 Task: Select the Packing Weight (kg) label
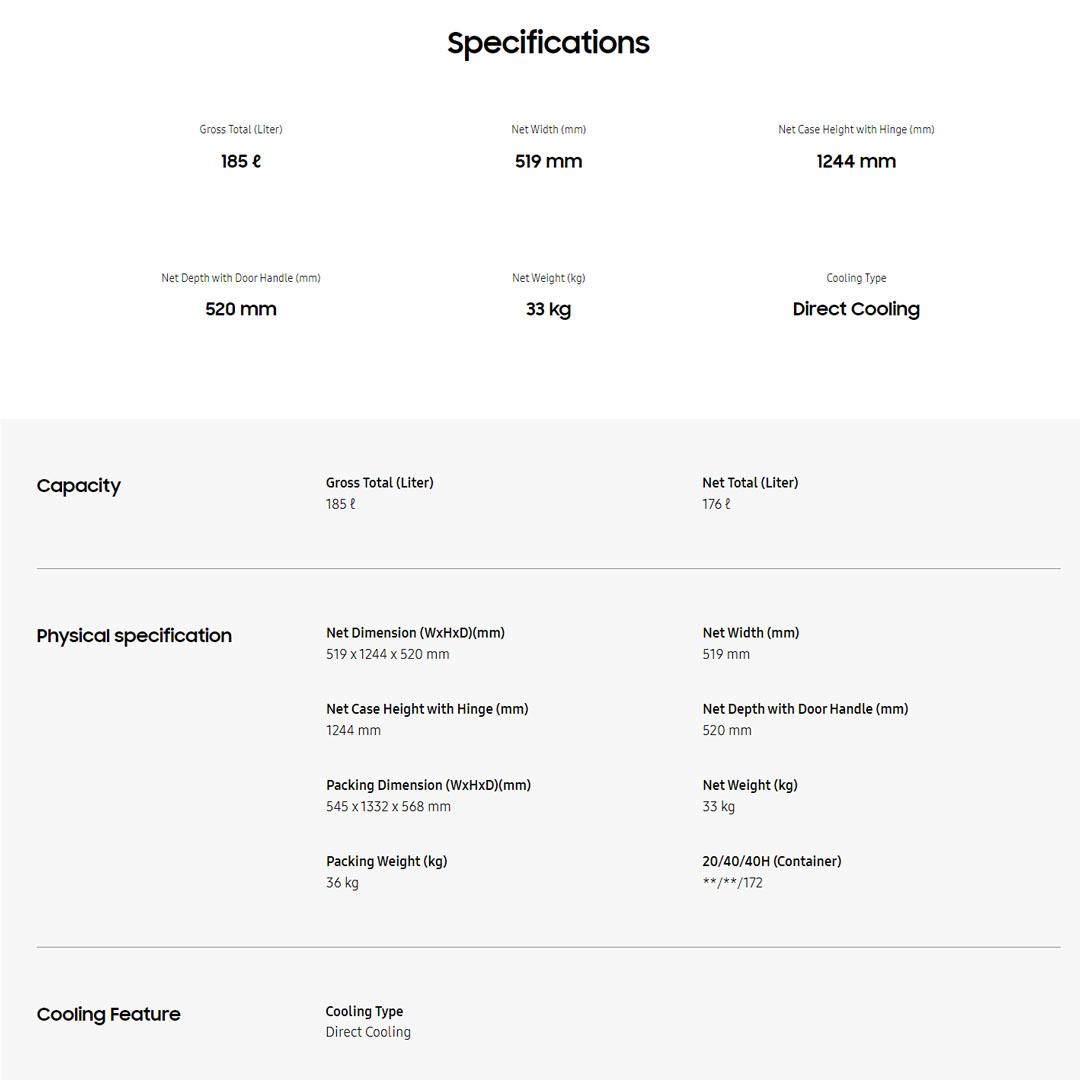386,861
